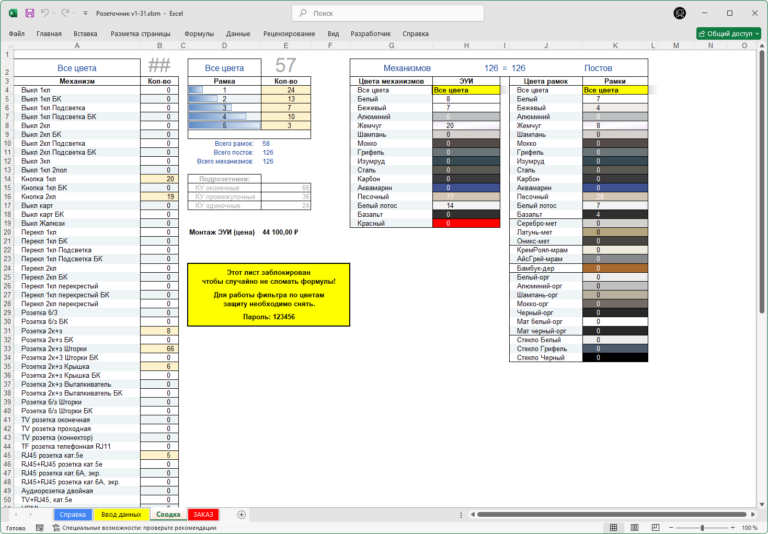Select row 14 header
Image resolution: width=768 pixels, height=534 pixels.
pyautogui.click(x=7, y=179)
